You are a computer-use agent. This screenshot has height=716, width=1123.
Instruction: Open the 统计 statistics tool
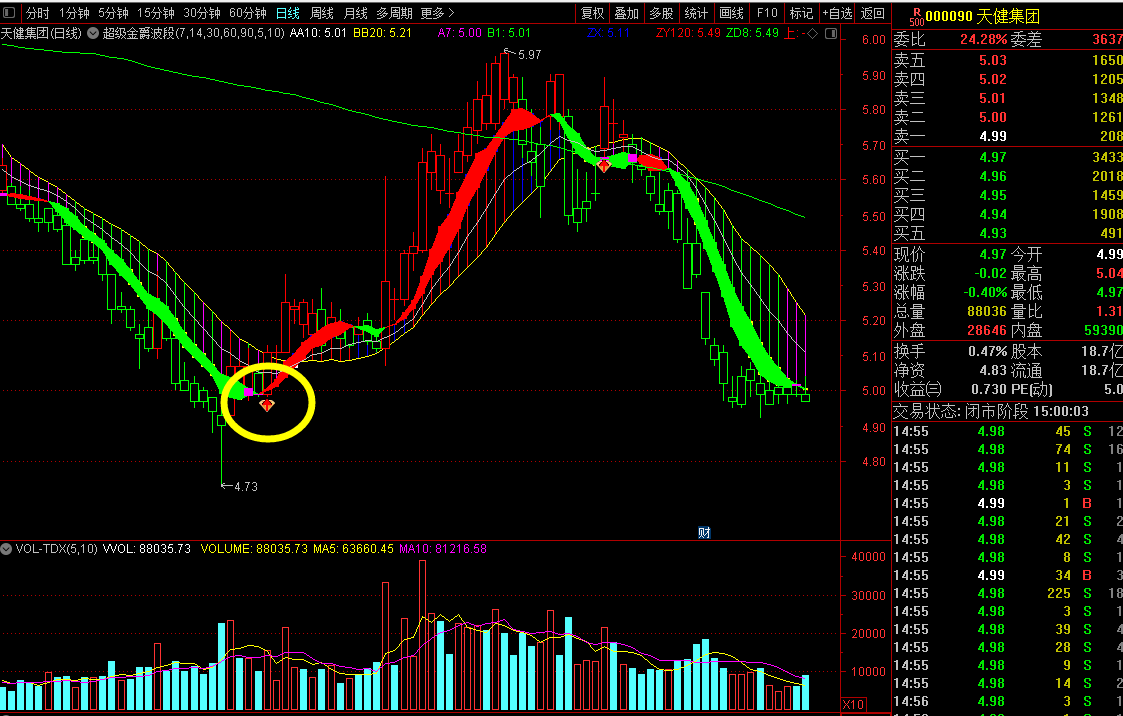696,13
